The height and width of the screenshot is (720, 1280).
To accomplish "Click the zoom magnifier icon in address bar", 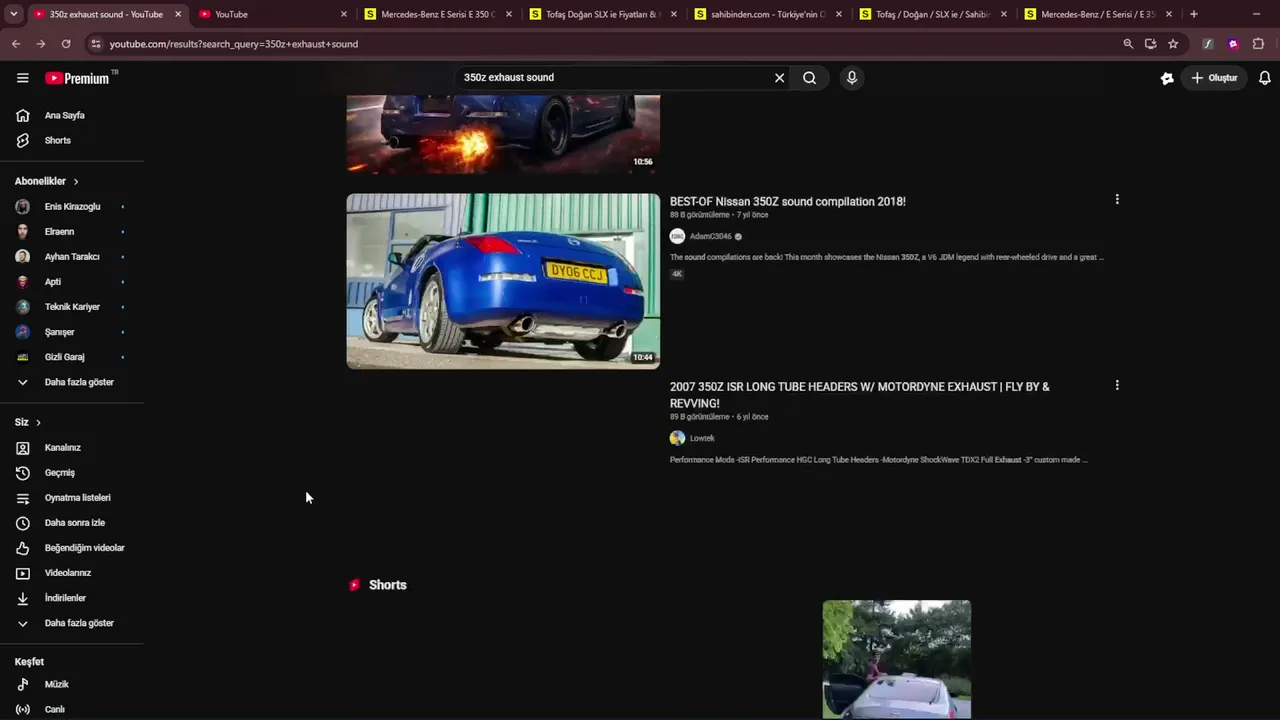I will 1128,44.
